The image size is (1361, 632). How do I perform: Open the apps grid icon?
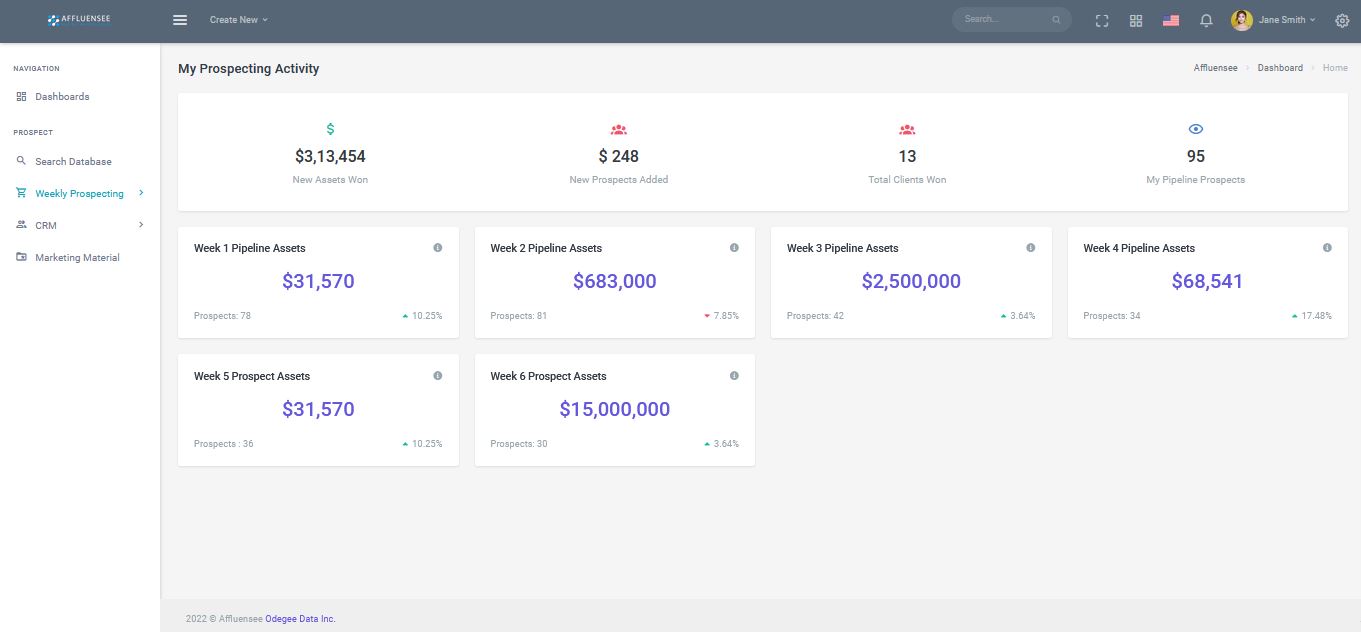pos(1136,20)
